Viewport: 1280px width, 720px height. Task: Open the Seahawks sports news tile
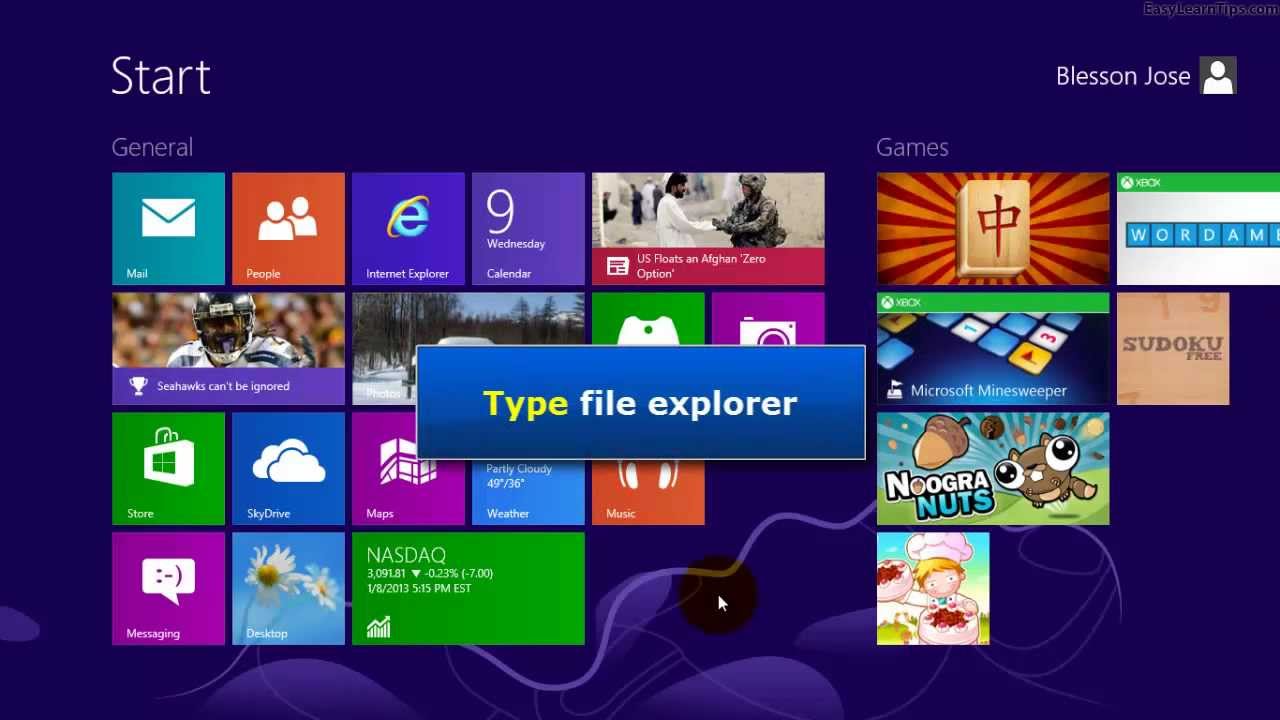coord(228,349)
